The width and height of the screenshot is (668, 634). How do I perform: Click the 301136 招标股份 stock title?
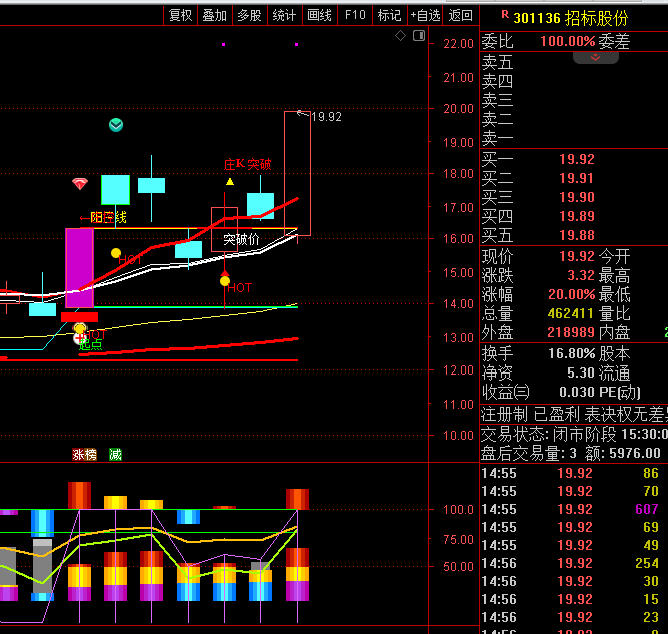click(571, 18)
